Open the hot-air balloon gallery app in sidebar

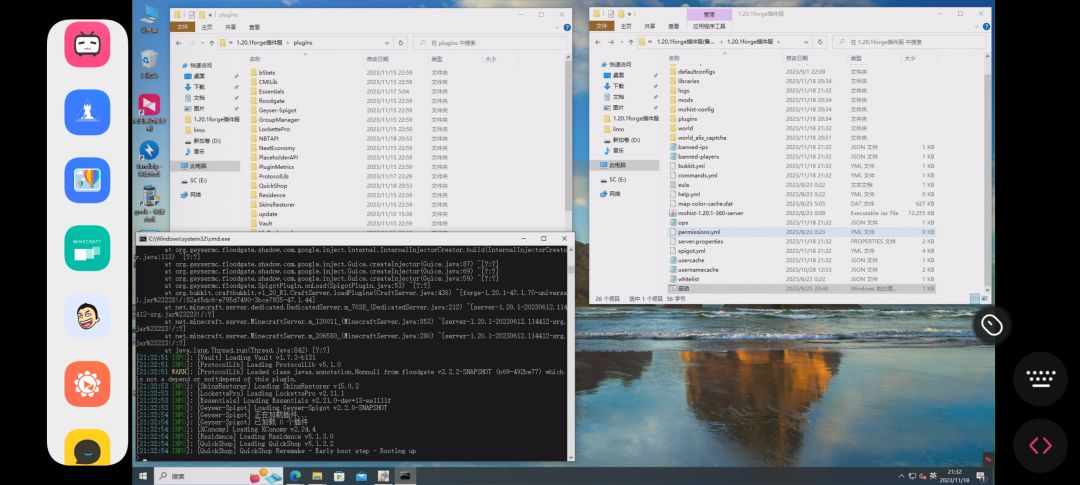tap(87, 180)
